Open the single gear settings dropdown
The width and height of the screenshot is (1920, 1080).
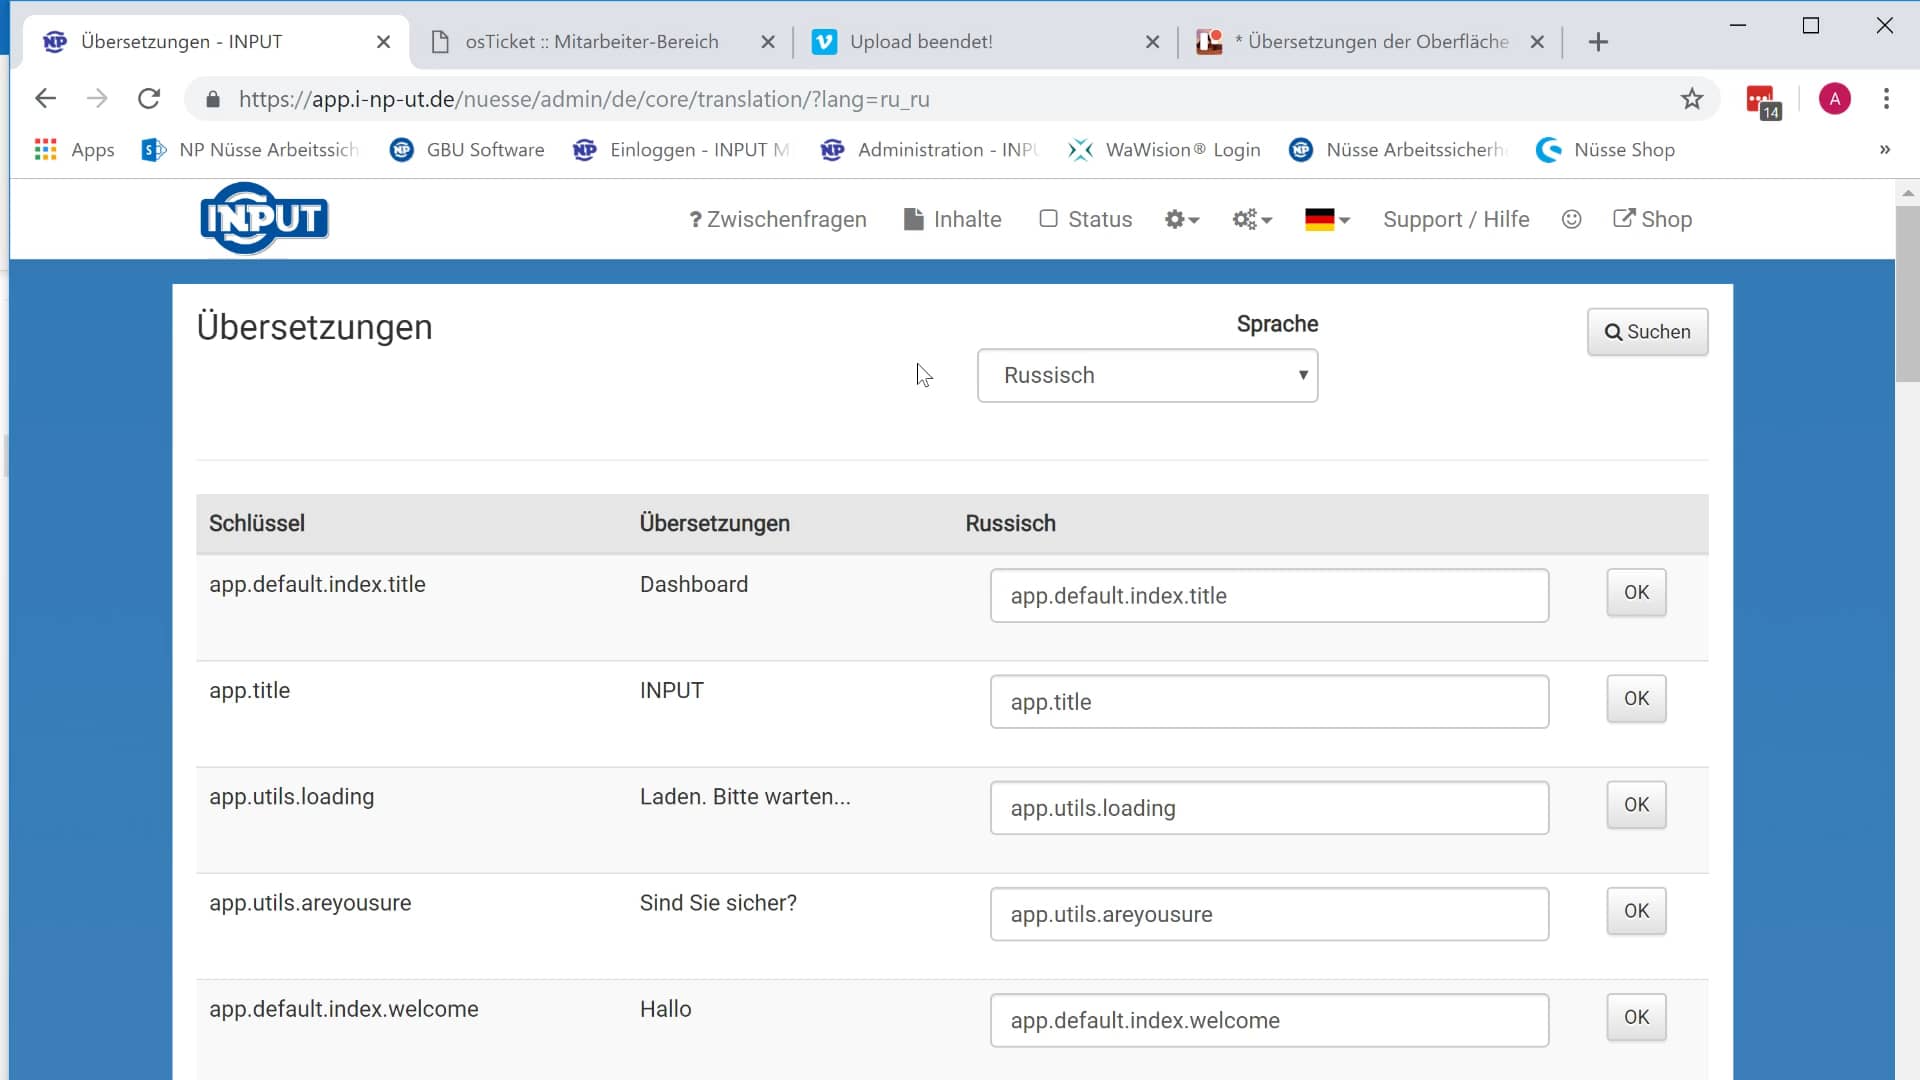click(1181, 219)
